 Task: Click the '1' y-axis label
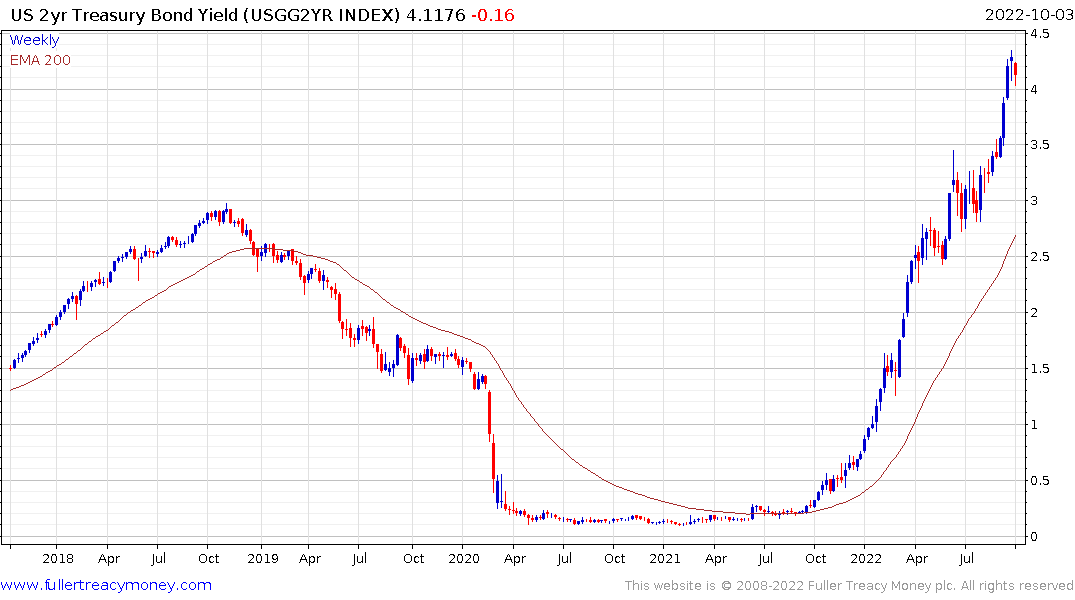(x=1035, y=425)
